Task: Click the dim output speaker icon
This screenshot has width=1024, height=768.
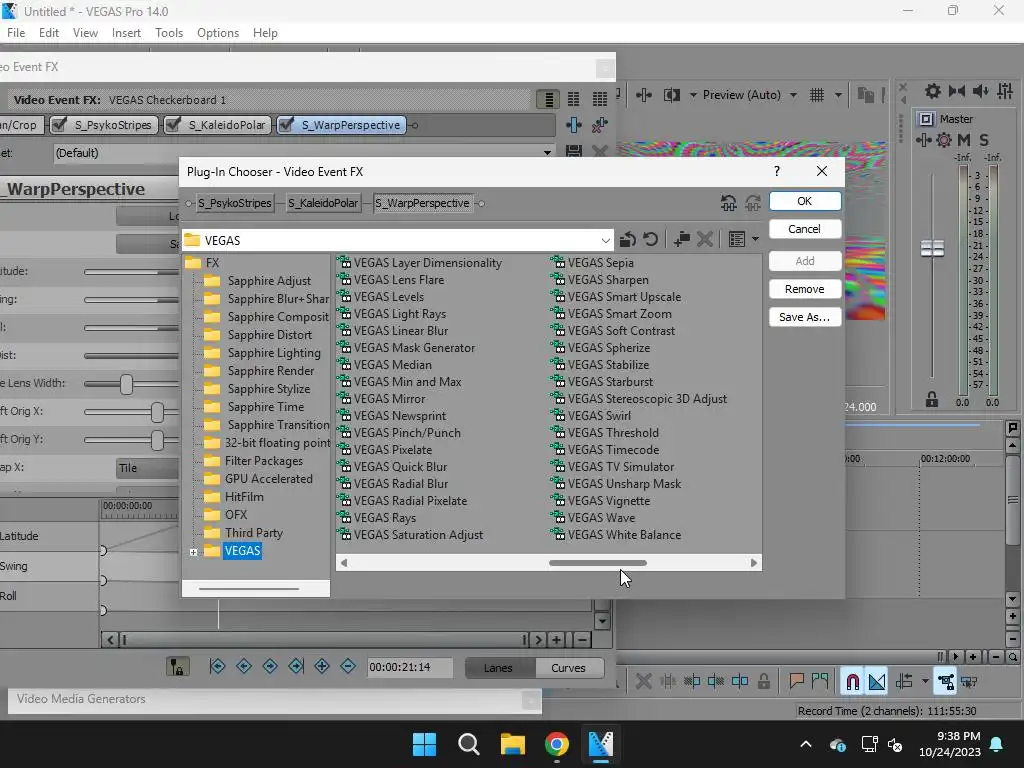Action: pos(981,91)
